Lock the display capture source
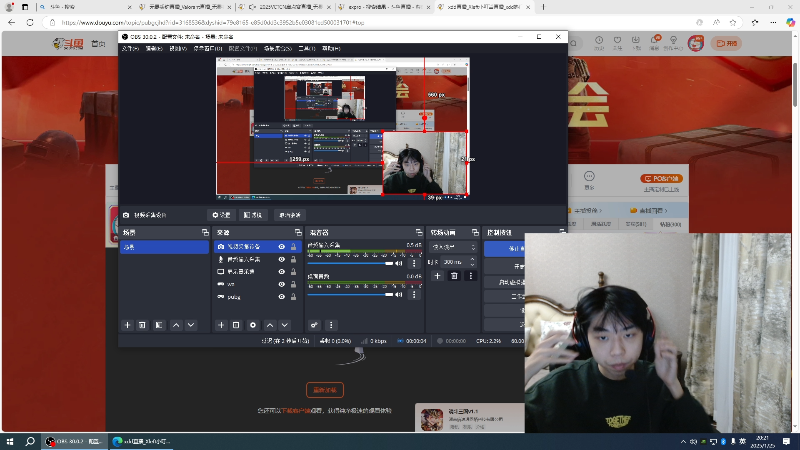The width and height of the screenshot is (800, 450). tap(293, 272)
